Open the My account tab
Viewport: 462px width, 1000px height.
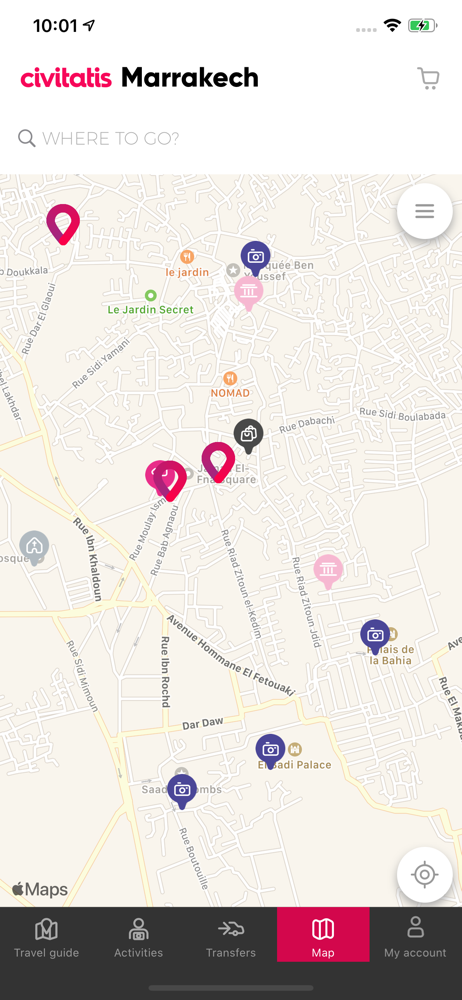click(x=415, y=939)
